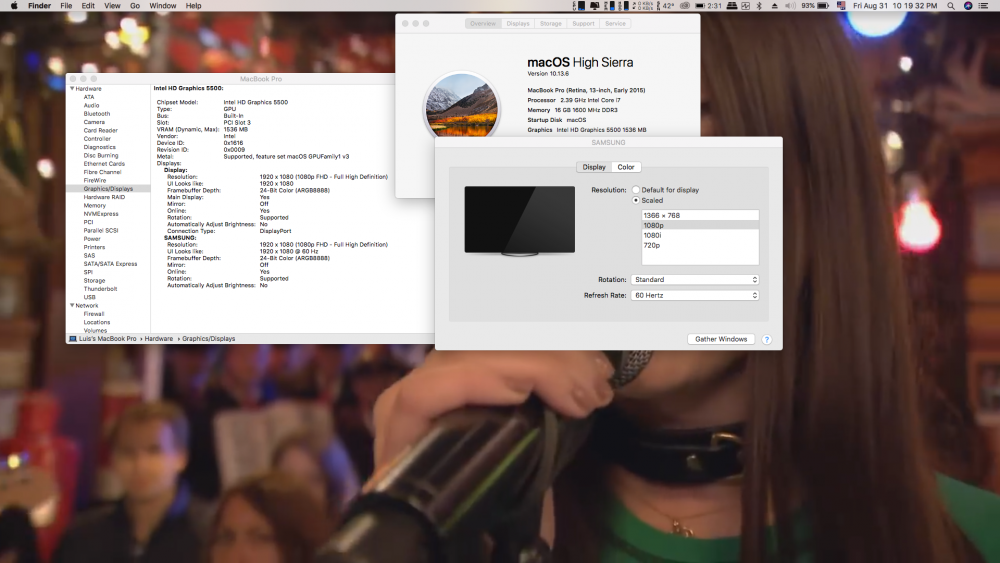Screen dimensions: 1000x563
Task: Click the volume speaker menu bar icon
Action: coord(790,6)
